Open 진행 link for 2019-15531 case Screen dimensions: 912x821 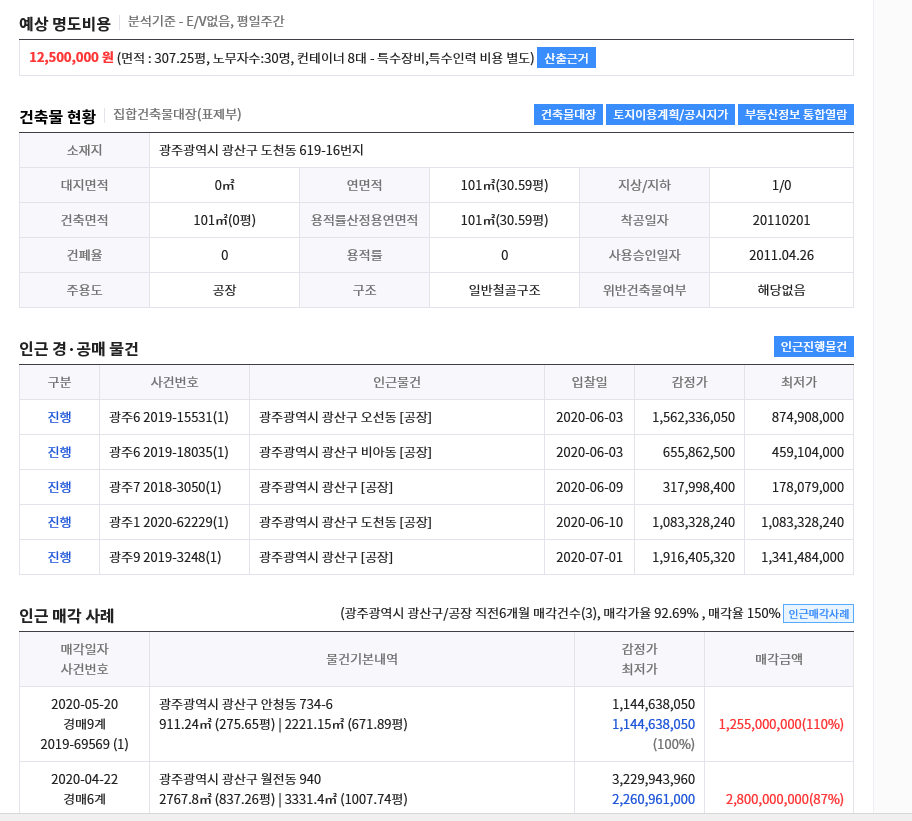point(59,417)
